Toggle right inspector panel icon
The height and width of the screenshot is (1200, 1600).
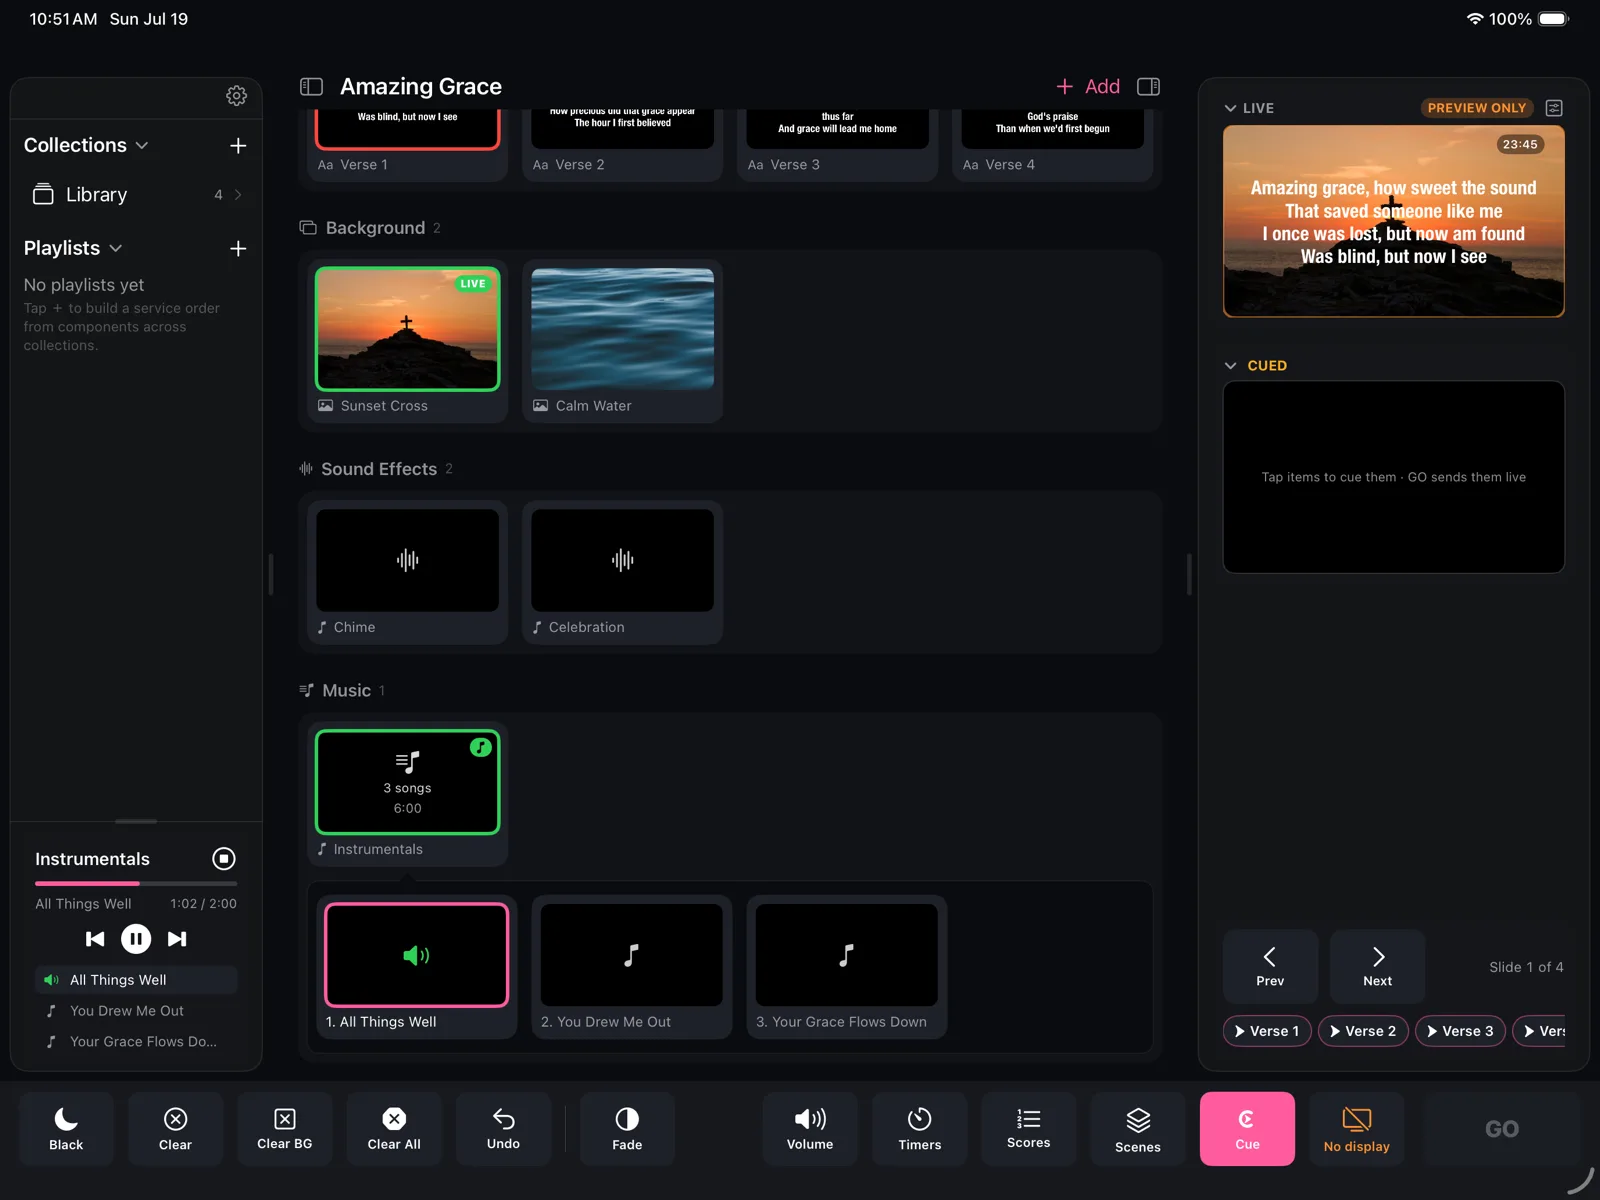(x=1148, y=87)
